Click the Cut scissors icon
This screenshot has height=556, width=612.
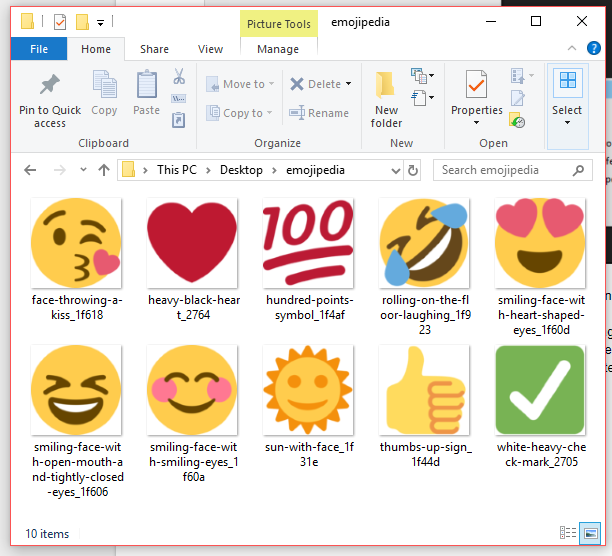tap(179, 76)
